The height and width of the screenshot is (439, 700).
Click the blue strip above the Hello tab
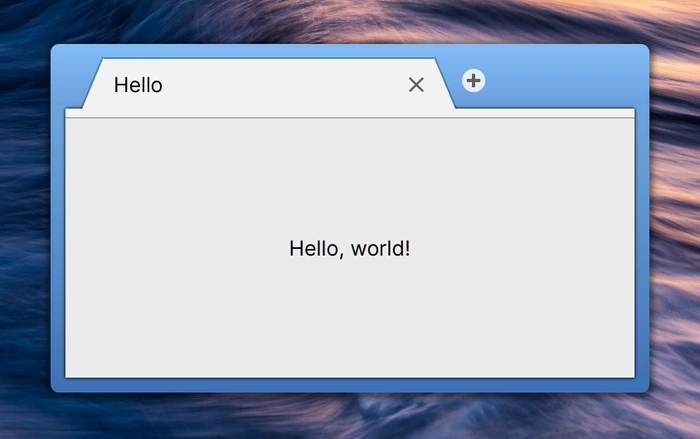(x=269, y=51)
